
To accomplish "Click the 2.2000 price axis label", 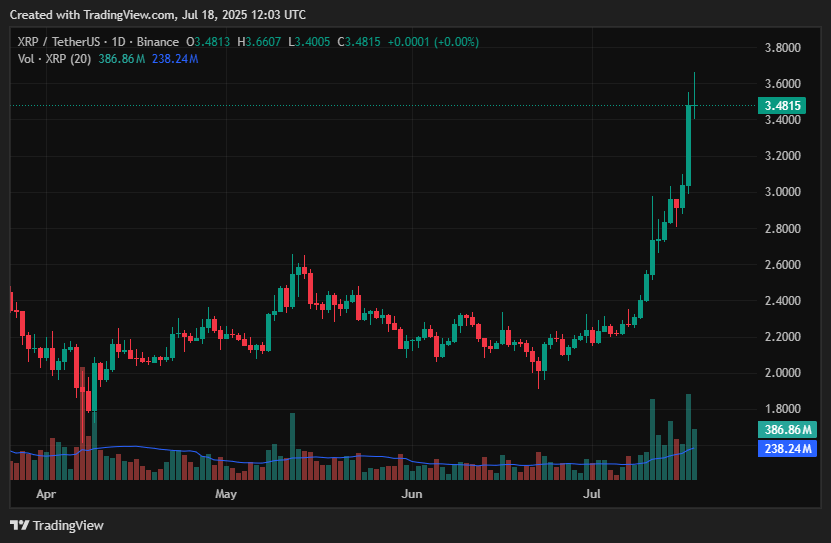I will tap(782, 336).
